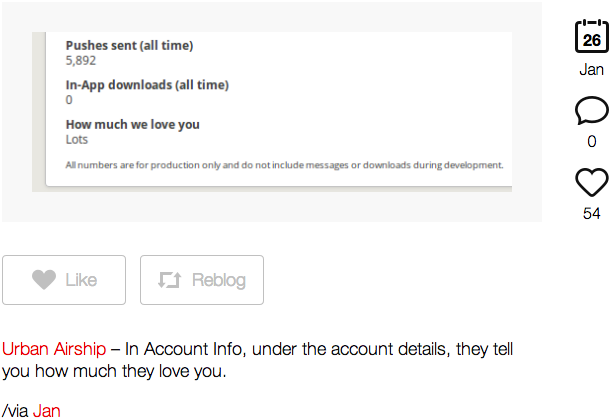Screen dimensions: 611x420
Task: Click the gray heart inside the Like button
Action: [x=44, y=280]
